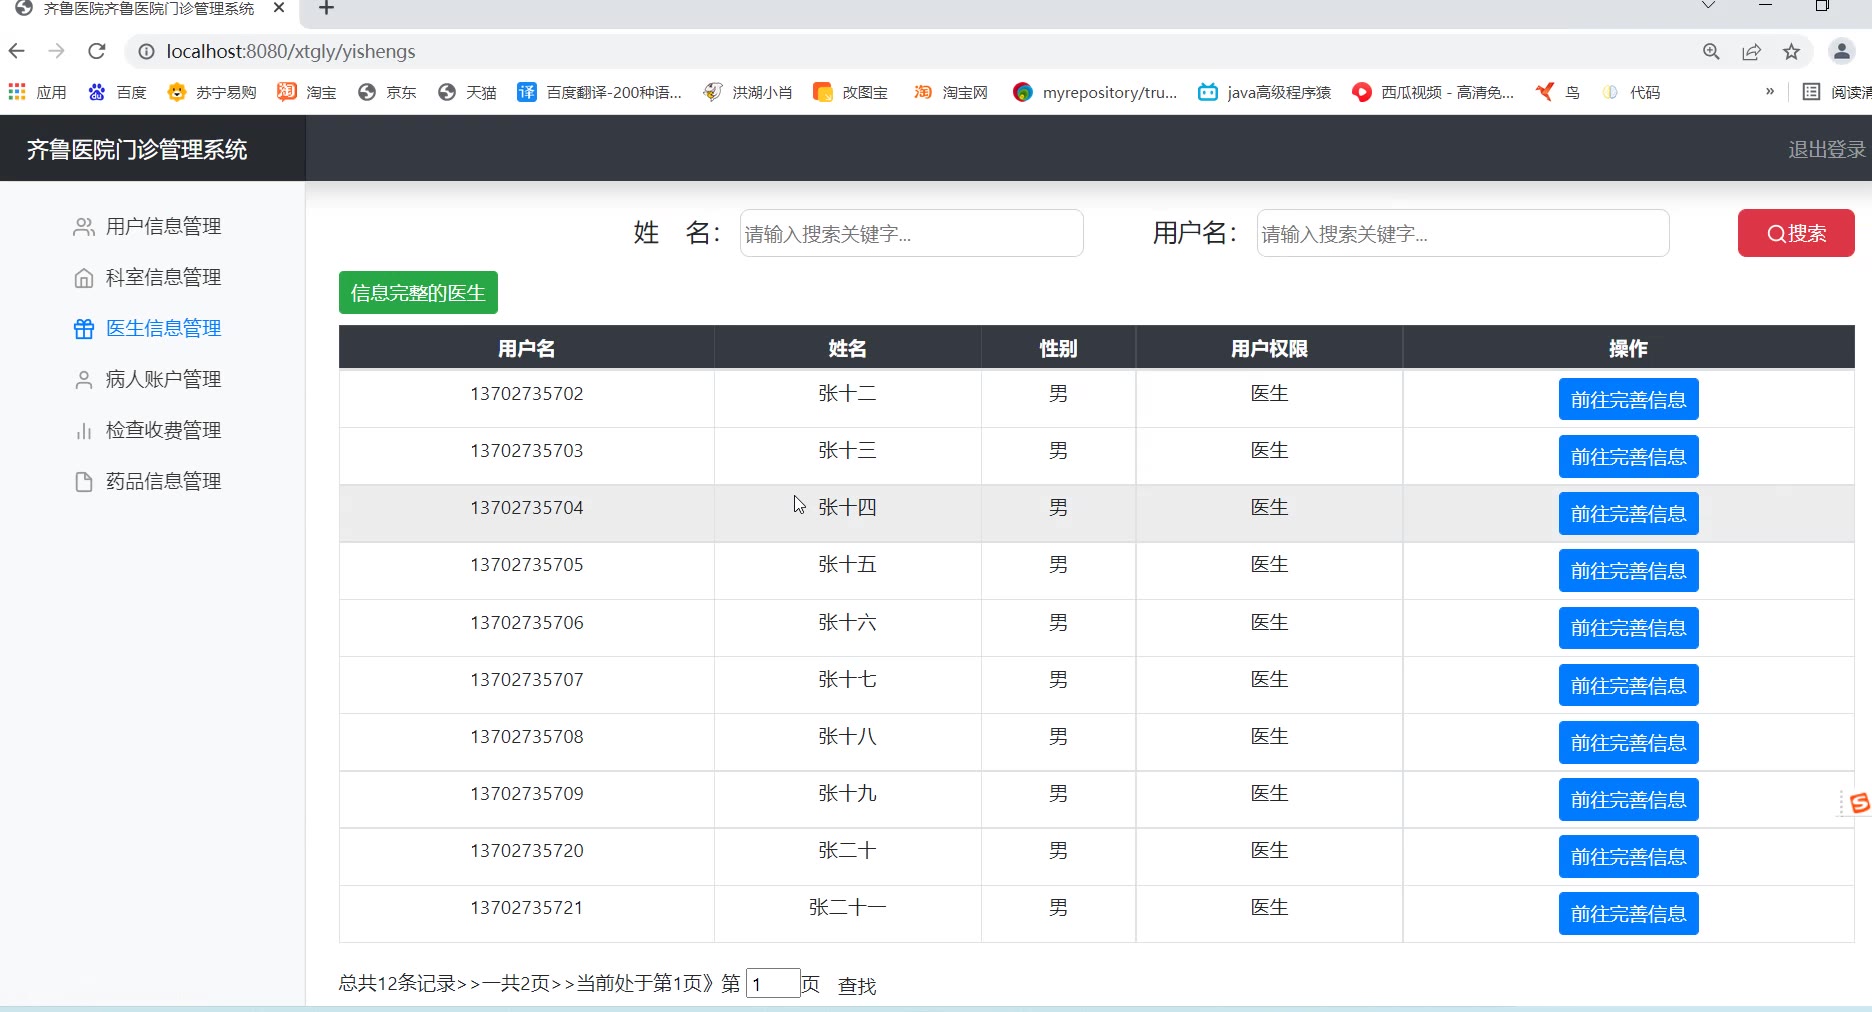Open the myrepository bookmark
1872x1012 pixels.
[1095, 92]
